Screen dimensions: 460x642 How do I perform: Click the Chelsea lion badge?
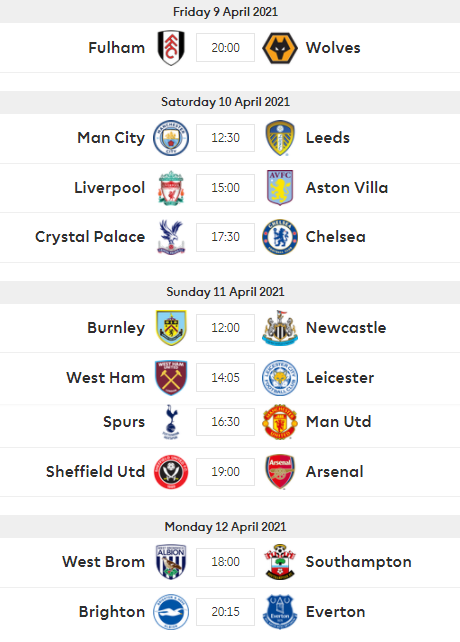click(x=280, y=237)
